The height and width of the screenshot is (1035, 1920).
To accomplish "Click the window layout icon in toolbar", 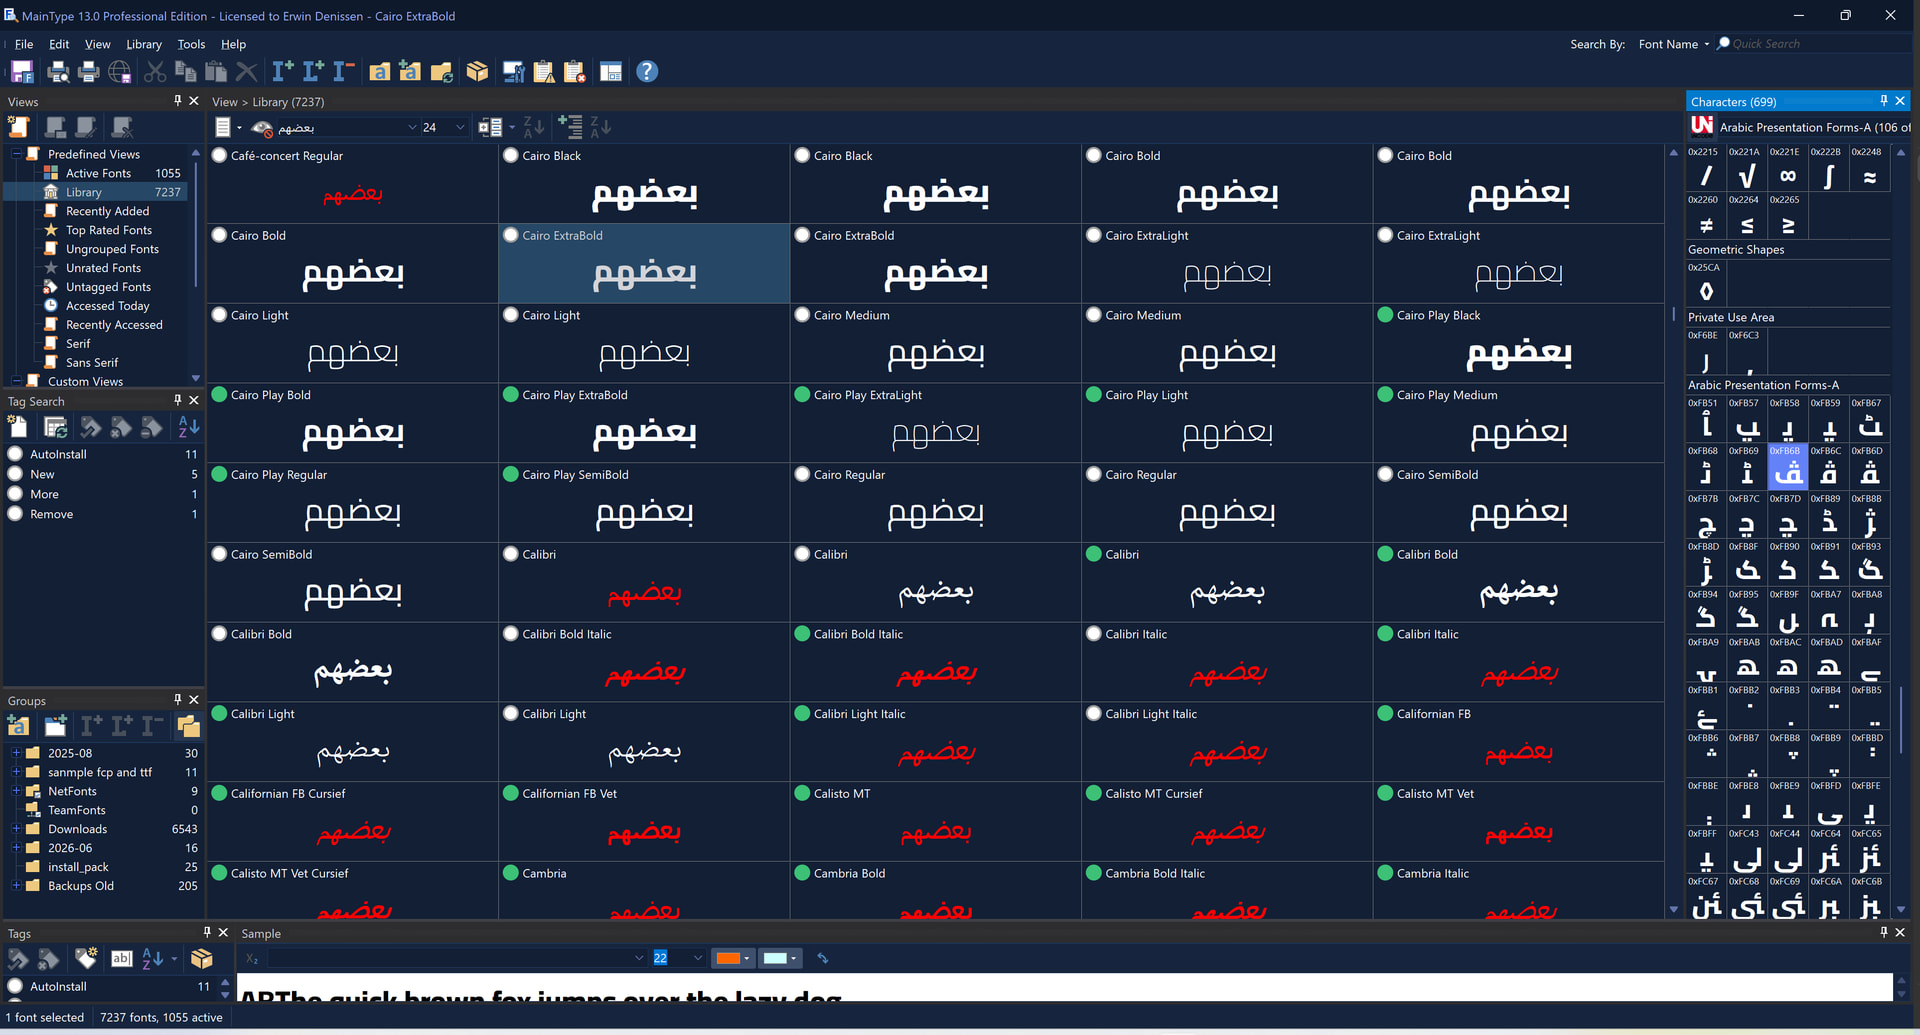I will (610, 71).
